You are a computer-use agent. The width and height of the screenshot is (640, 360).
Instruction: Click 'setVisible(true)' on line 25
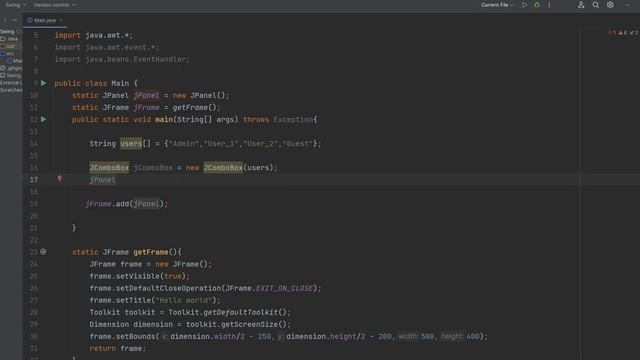pos(151,276)
